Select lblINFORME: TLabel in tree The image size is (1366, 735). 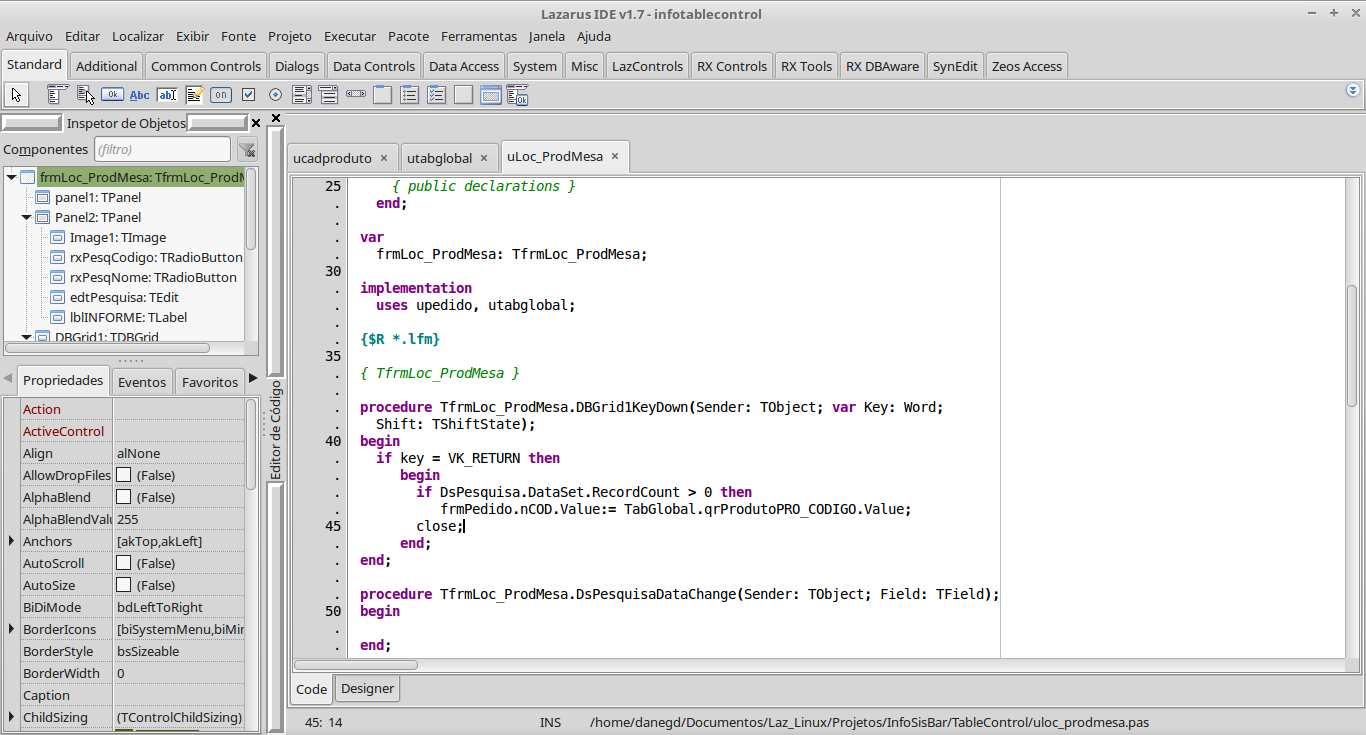tap(128, 317)
